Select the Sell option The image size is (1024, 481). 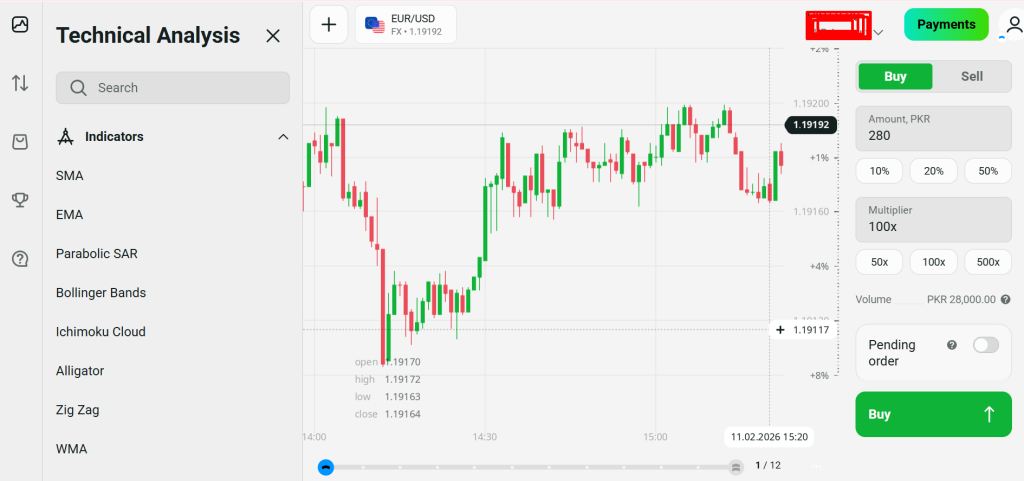[x=971, y=76]
